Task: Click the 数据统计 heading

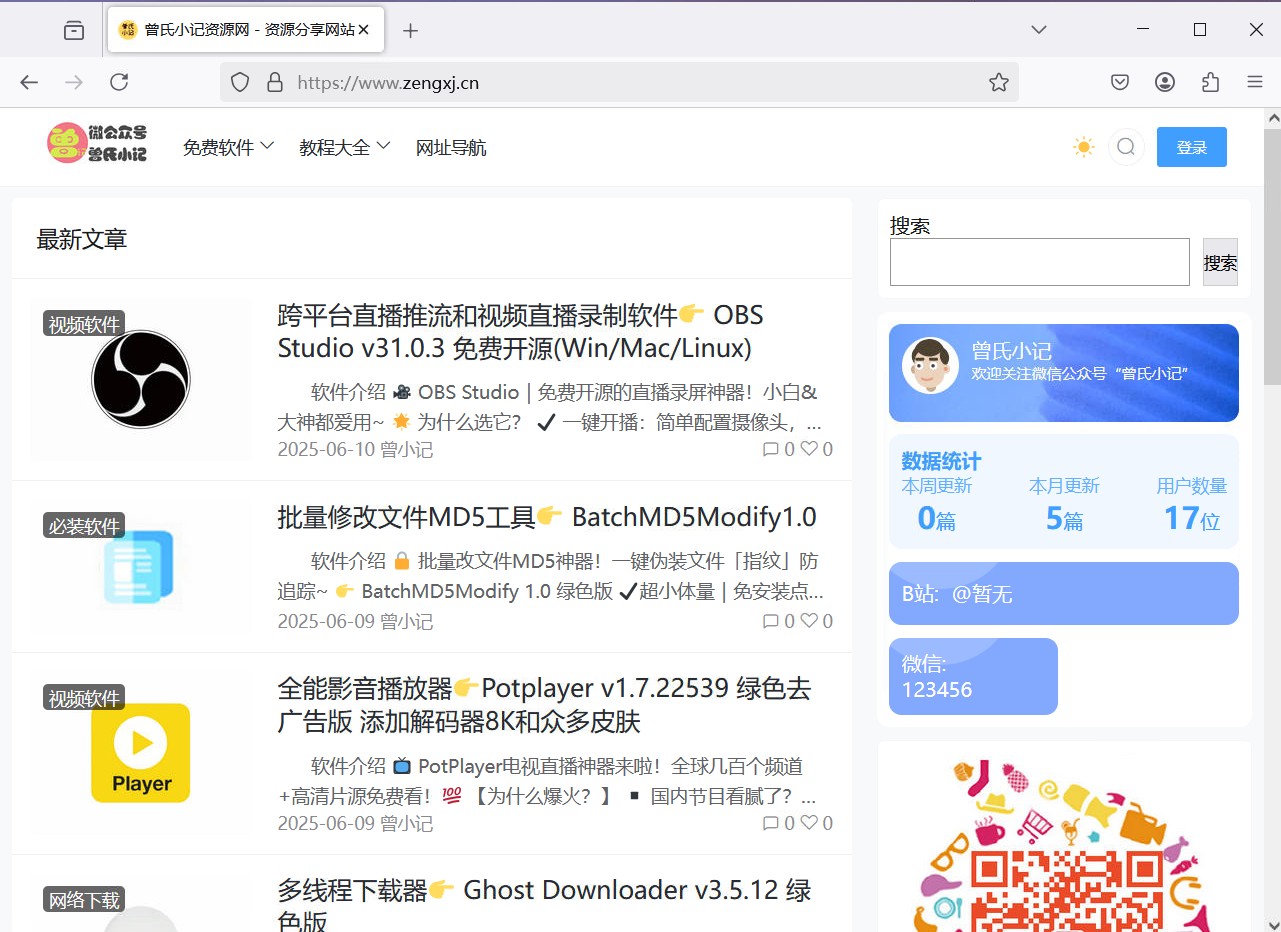Action: click(941, 461)
